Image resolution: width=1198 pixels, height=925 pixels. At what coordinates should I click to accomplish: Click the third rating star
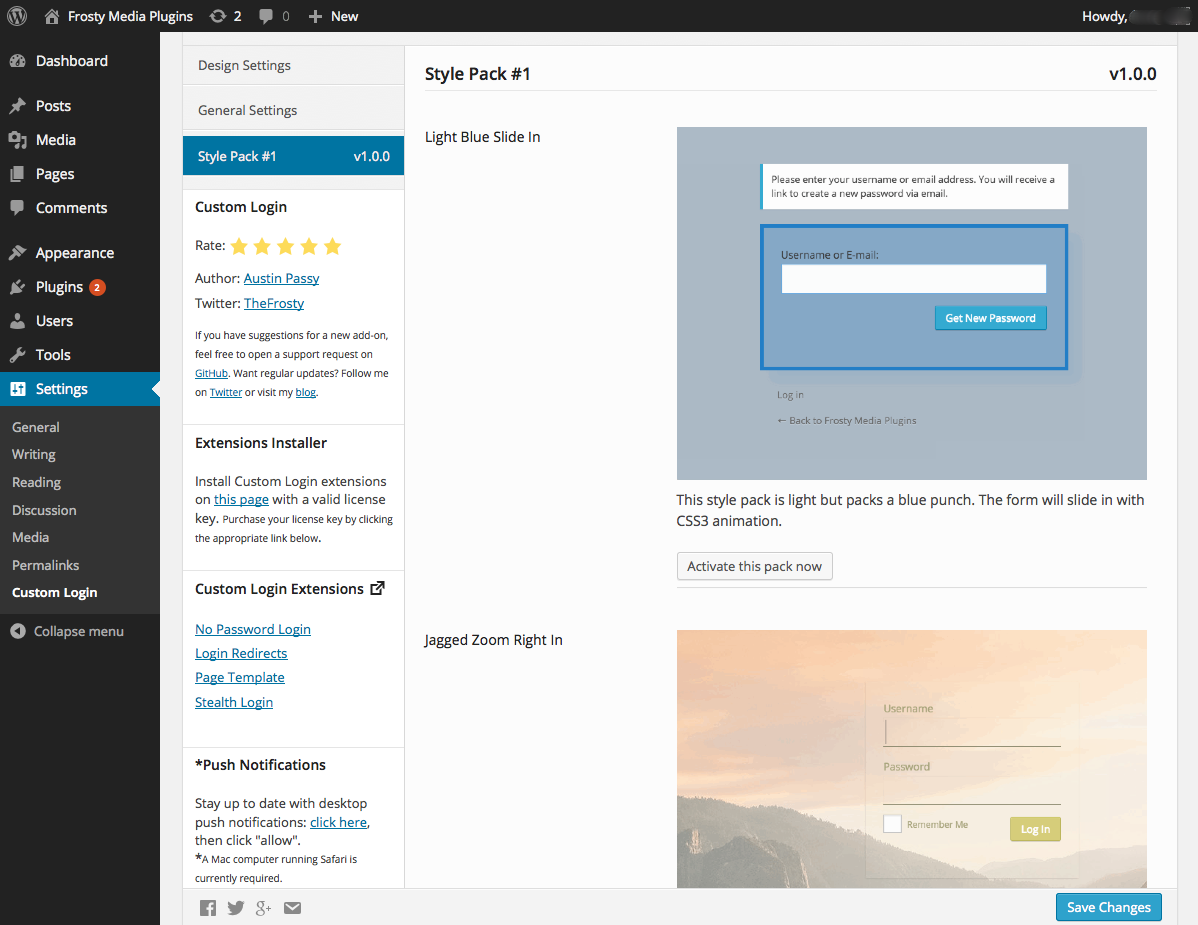pos(286,246)
